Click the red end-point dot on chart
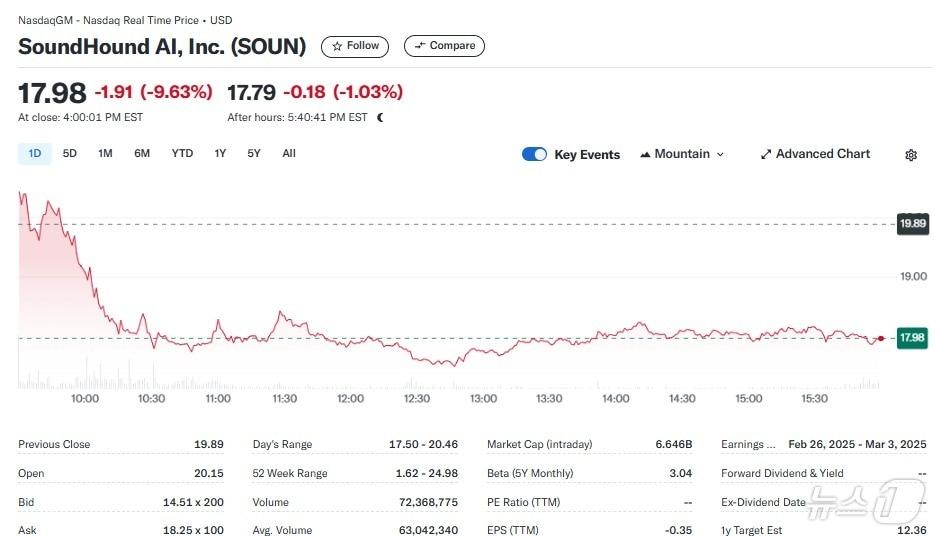This screenshot has height=536, width=935. click(x=879, y=339)
